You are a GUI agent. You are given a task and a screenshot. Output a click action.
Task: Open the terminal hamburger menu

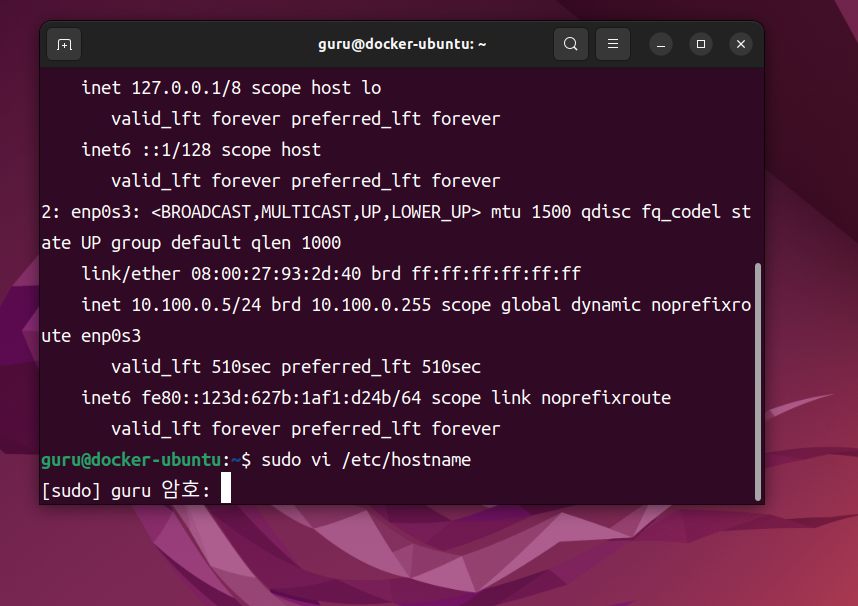[613, 44]
